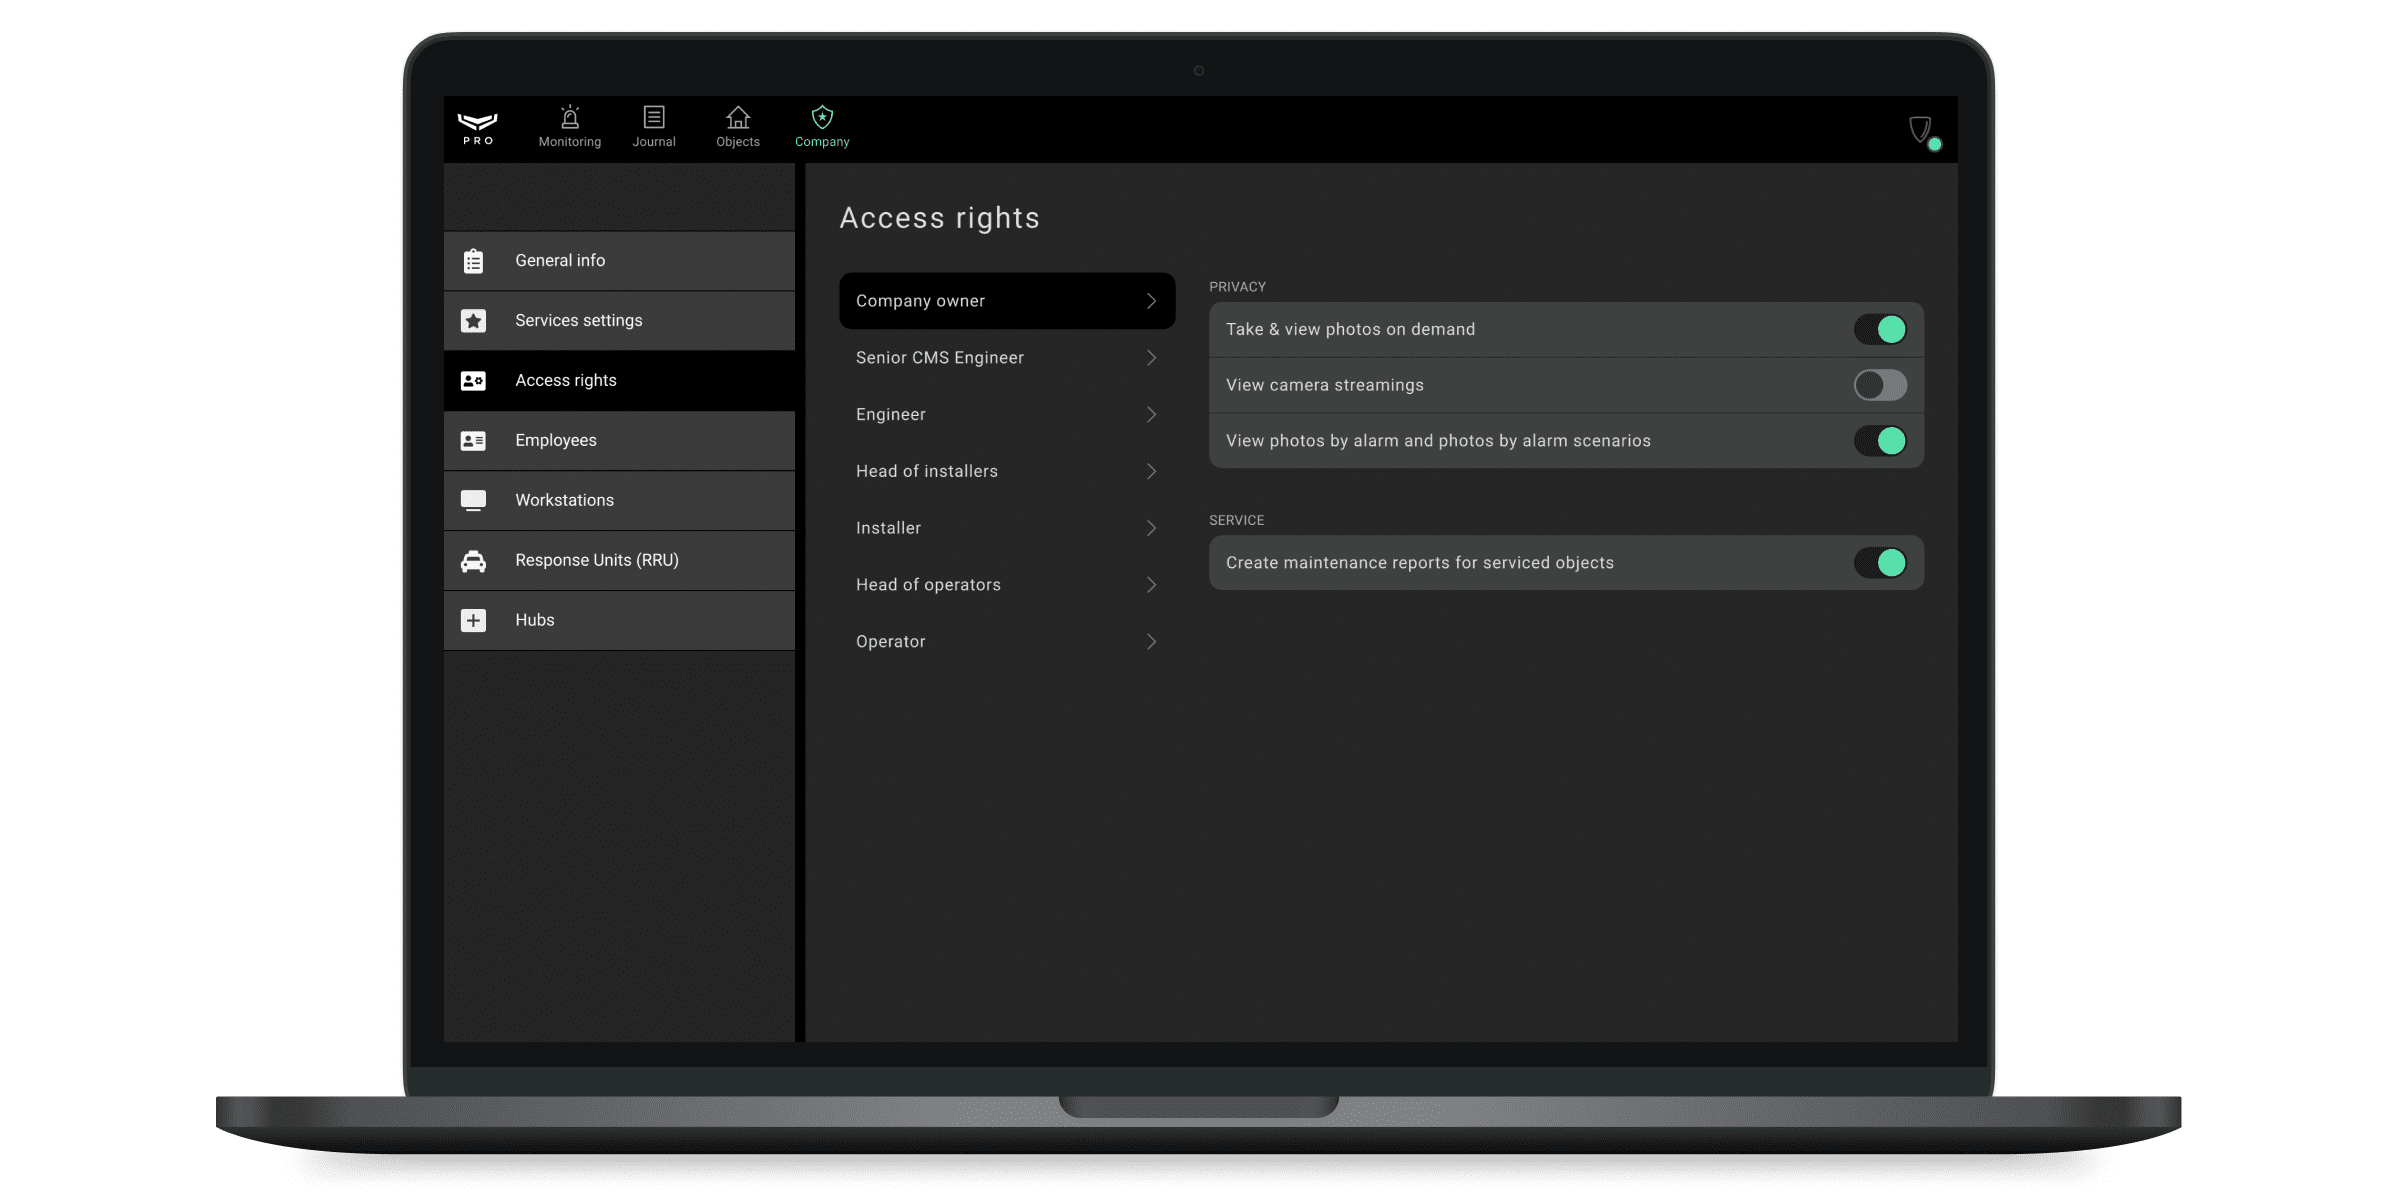2400x1200 pixels.
Task: Enable View camera streamings
Action: pyautogui.click(x=1880, y=385)
